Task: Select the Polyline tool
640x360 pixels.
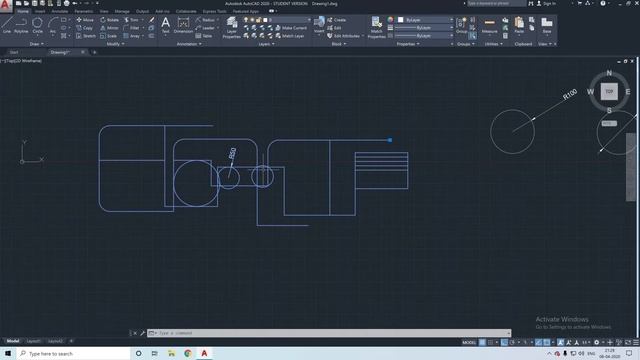Action: 21,25
